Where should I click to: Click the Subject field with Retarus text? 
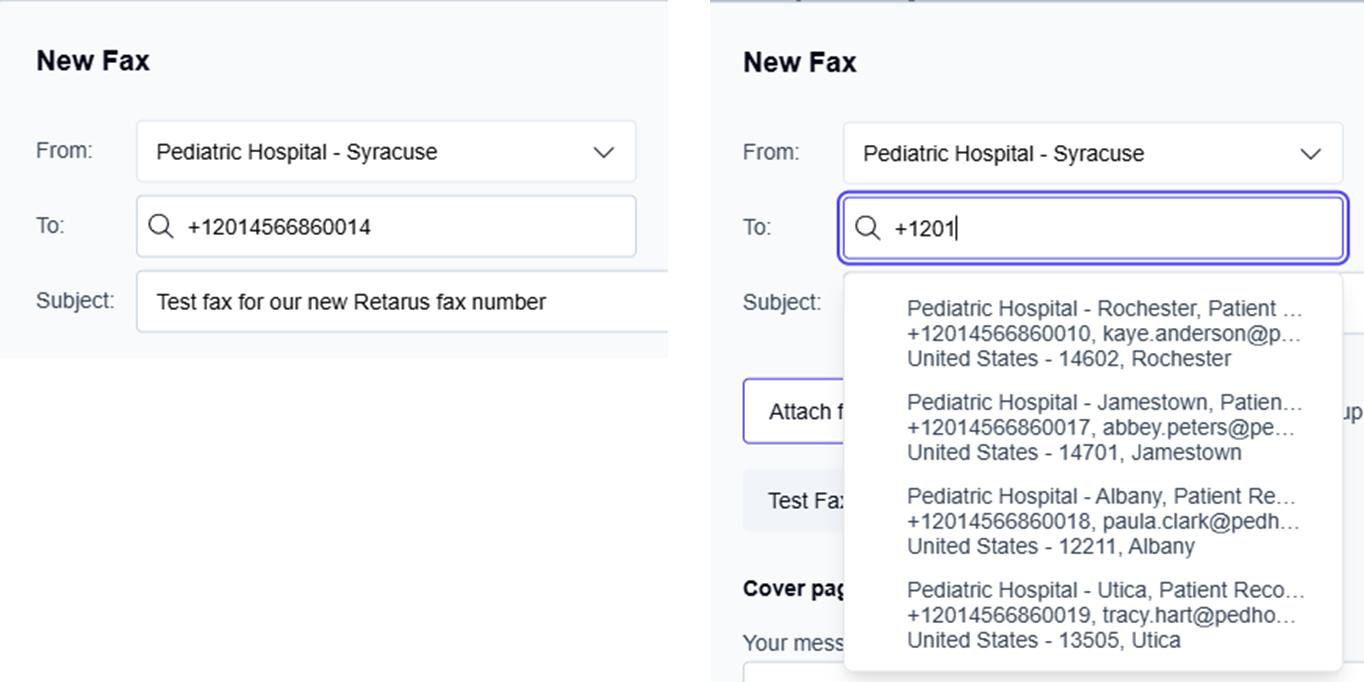tap(400, 301)
